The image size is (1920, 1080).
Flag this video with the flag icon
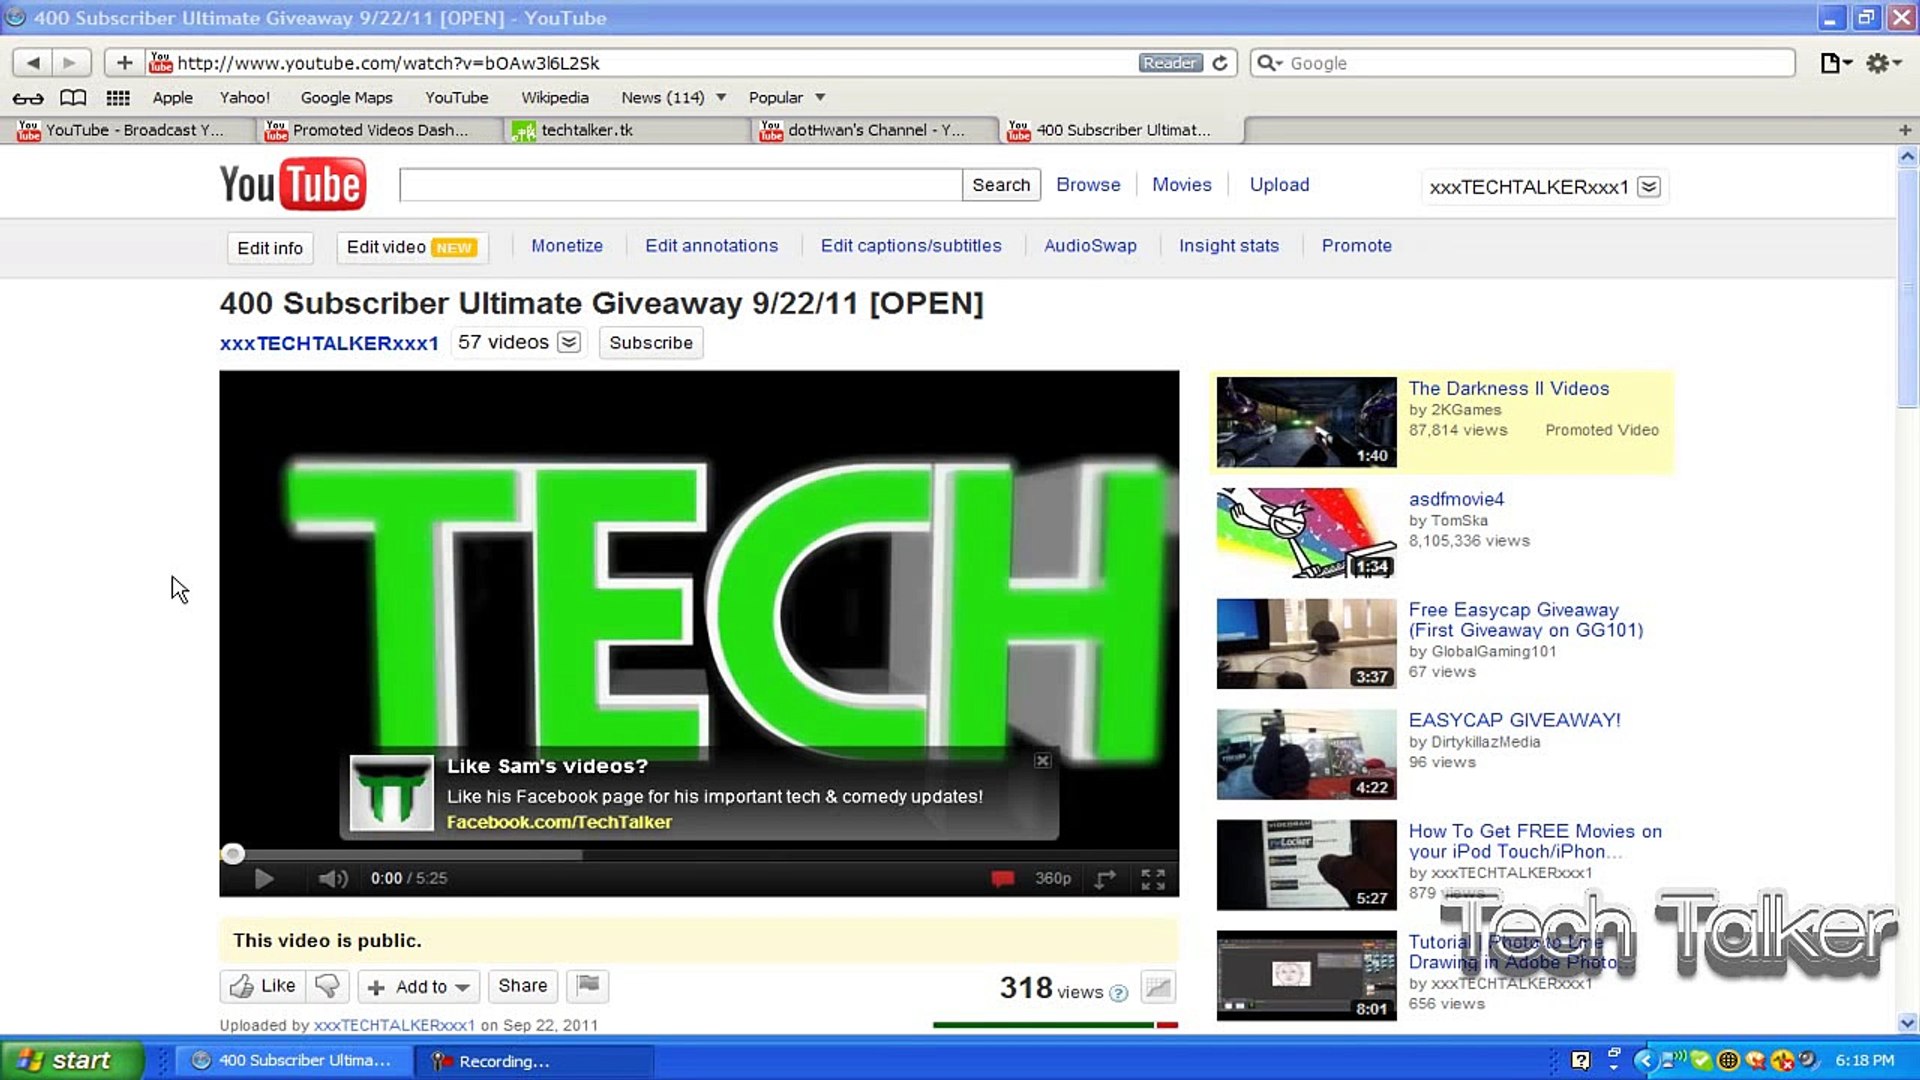coord(588,986)
